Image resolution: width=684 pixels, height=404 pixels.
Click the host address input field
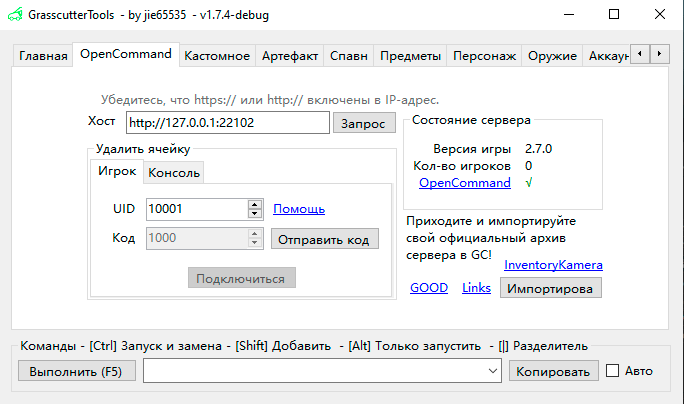pos(227,123)
